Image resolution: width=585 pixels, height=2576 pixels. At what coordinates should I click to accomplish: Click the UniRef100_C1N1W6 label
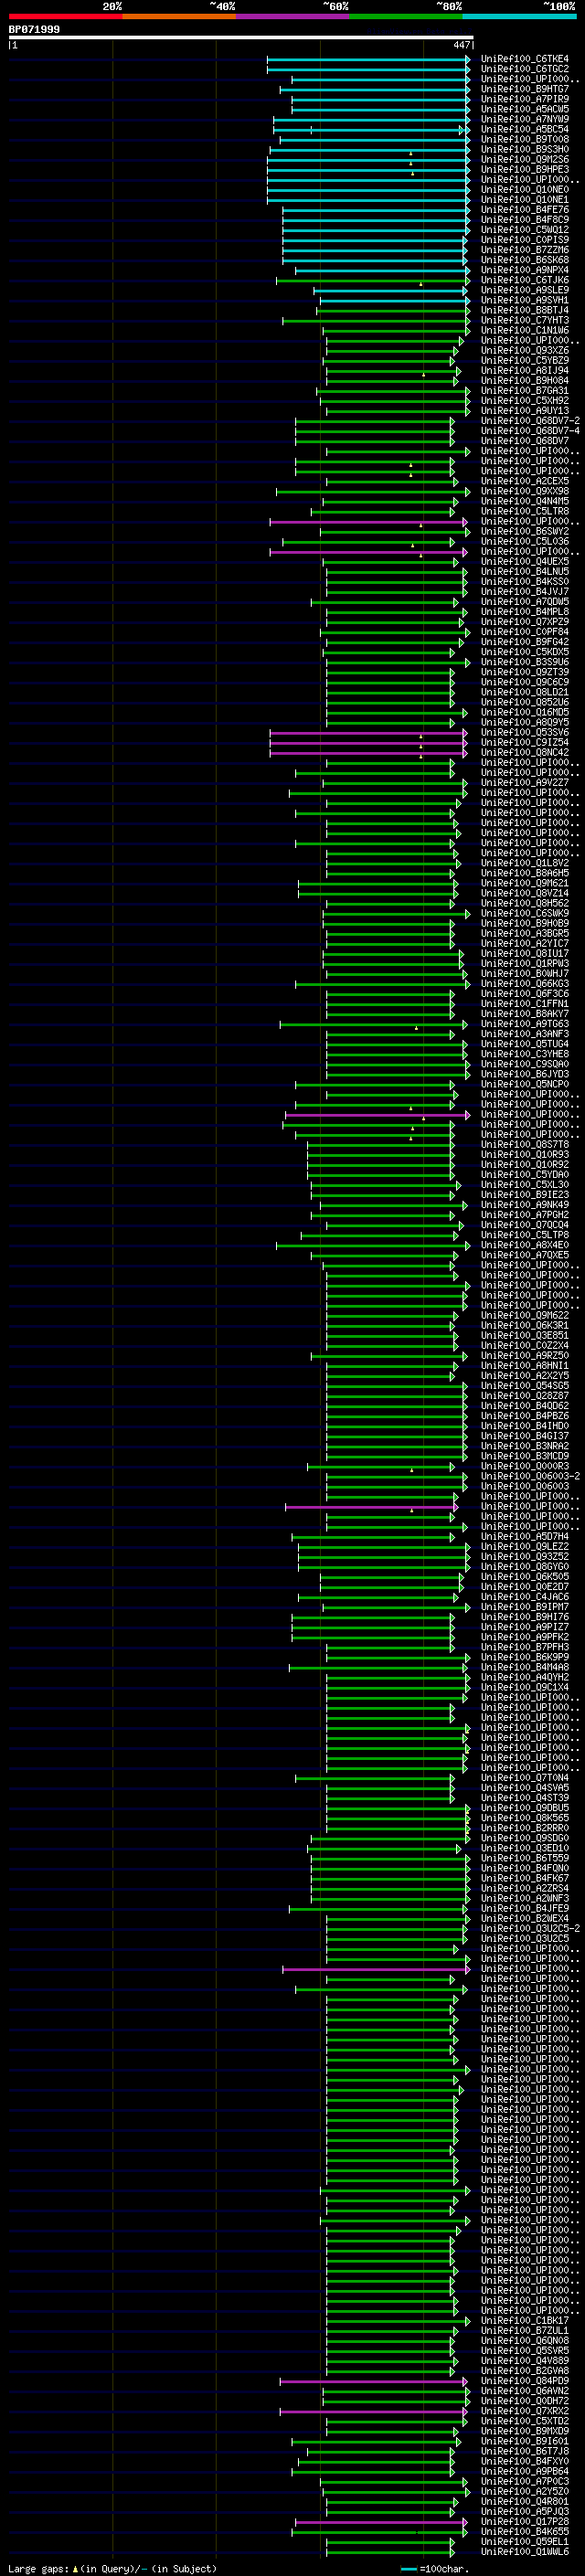pyautogui.click(x=524, y=330)
